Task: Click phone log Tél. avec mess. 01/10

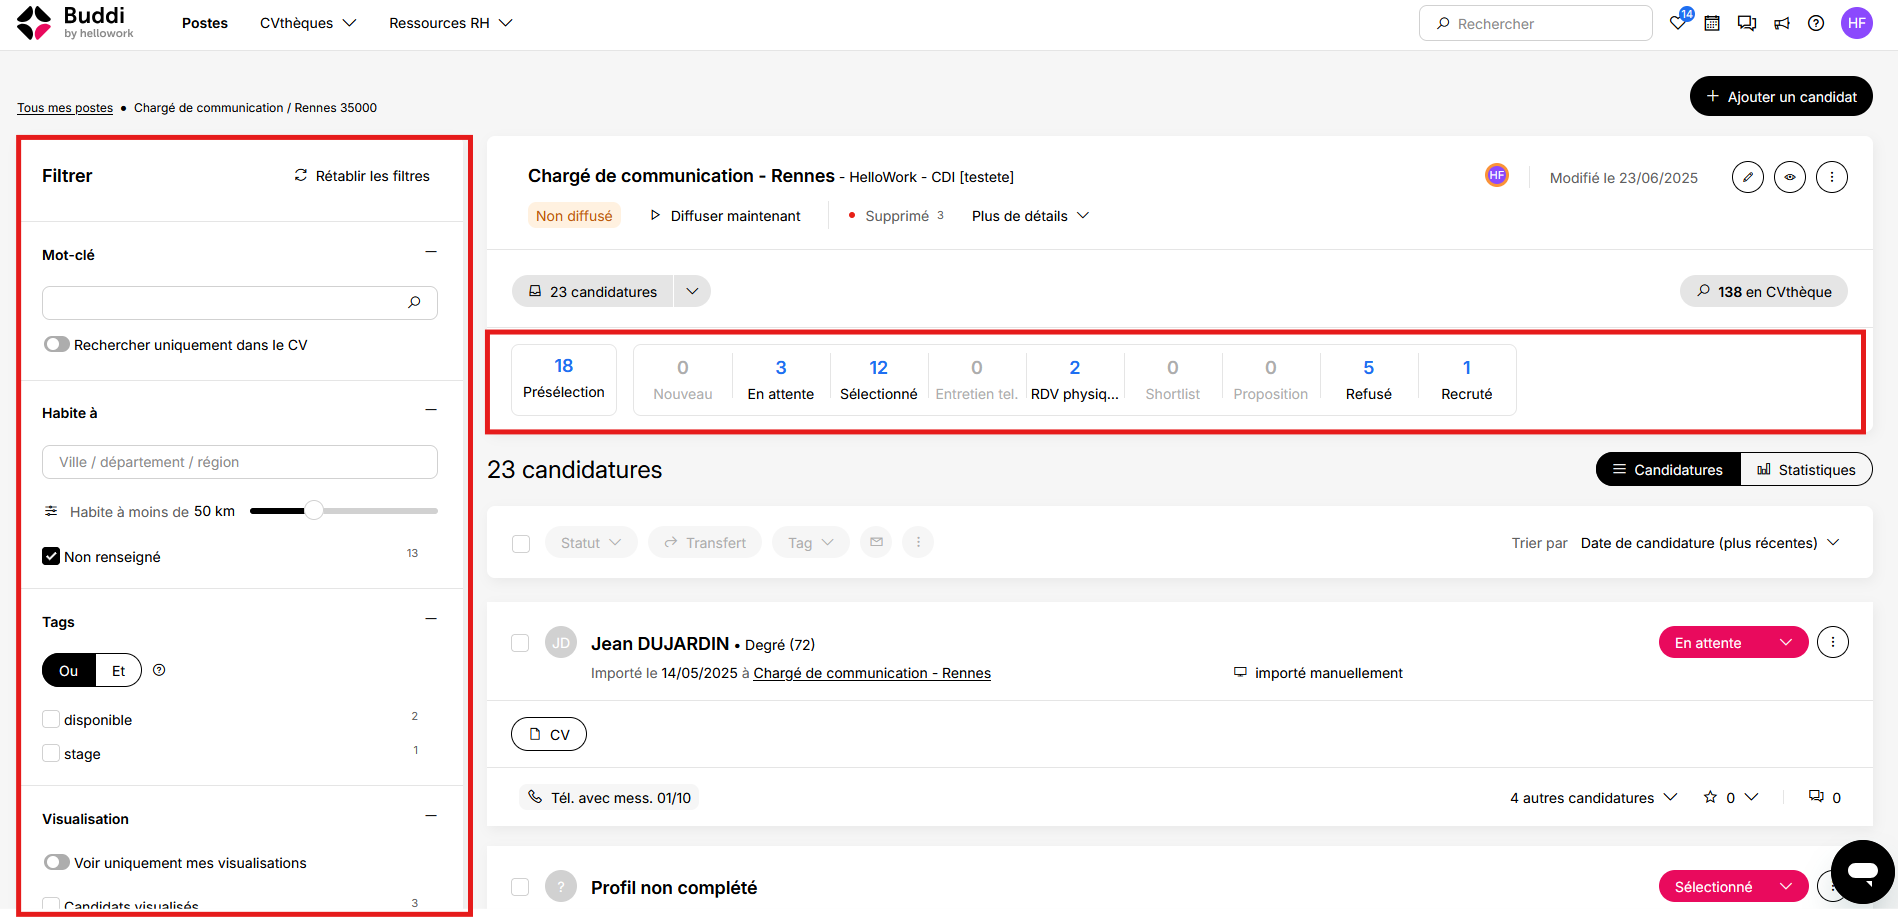Action: pos(609,797)
